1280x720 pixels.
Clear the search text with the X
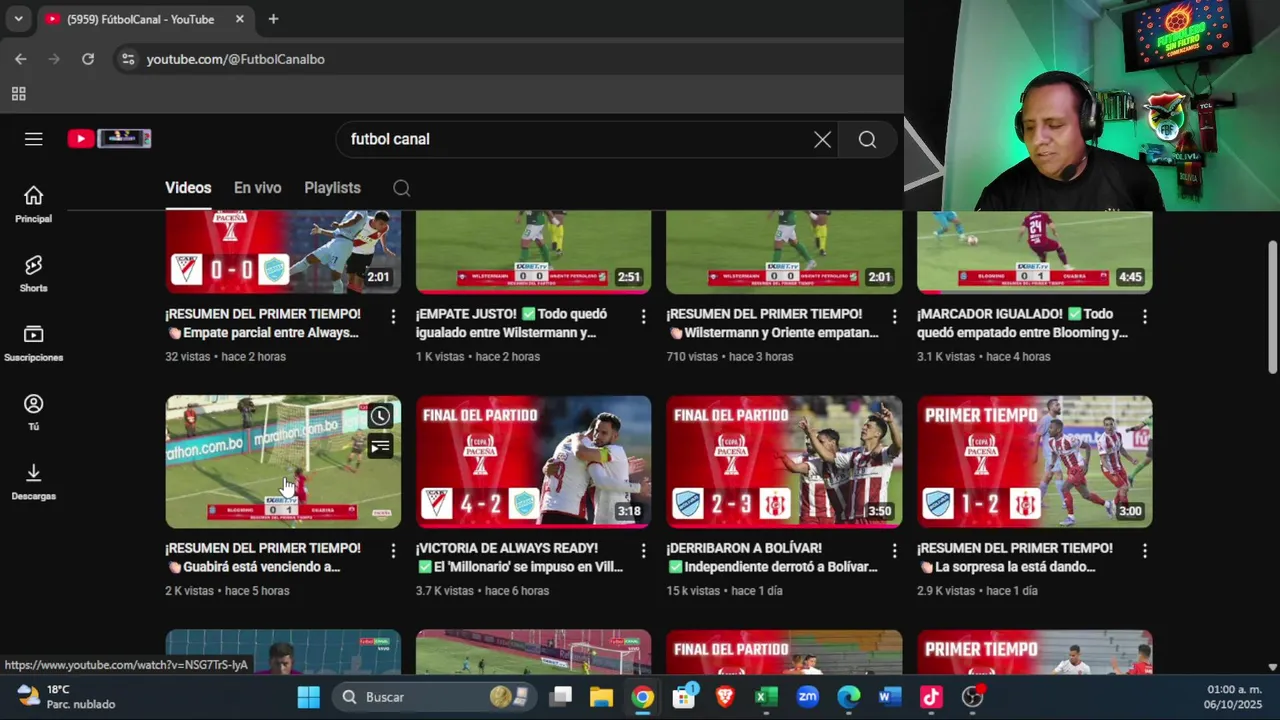tap(822, 140)
